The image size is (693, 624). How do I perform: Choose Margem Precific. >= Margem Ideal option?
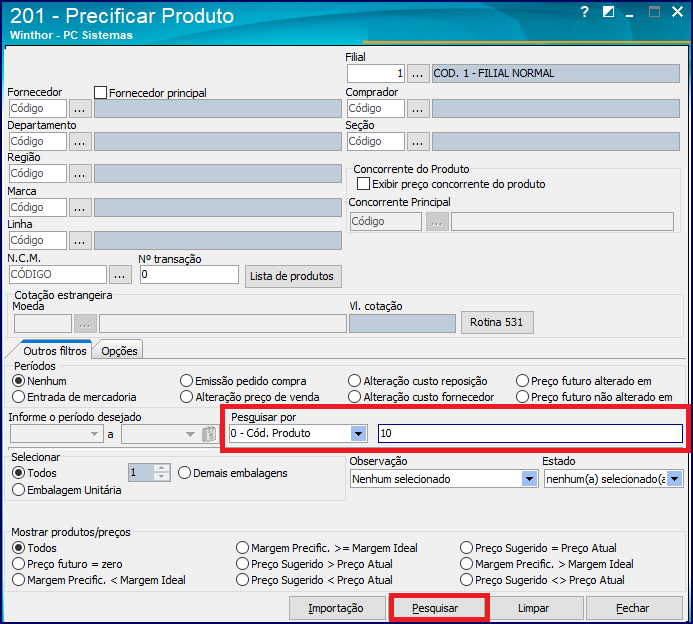click(242, 548)
